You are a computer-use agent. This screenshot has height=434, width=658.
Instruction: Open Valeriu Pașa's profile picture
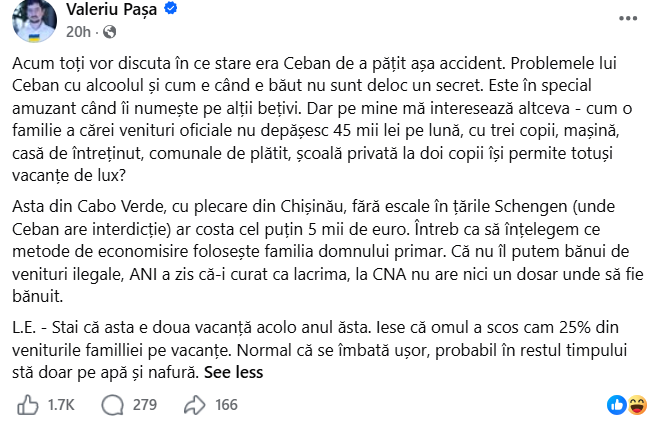34,20
